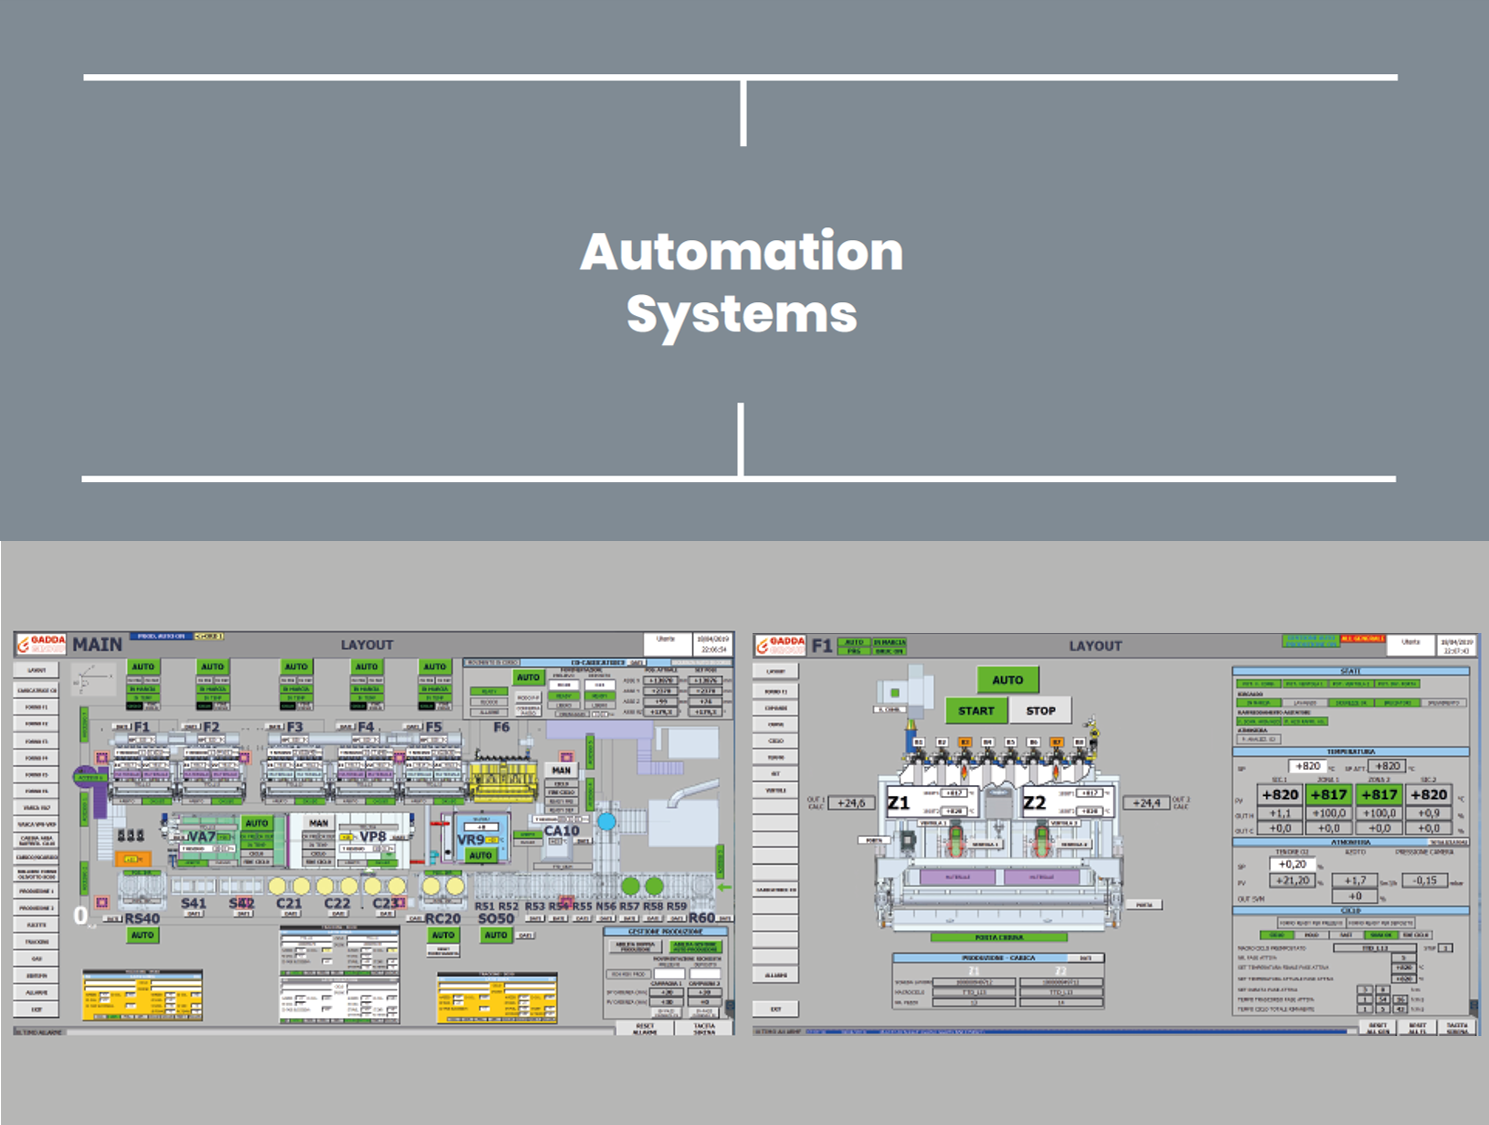Toggle AUTO mode above furnace F2
Screen dimensions: 1489x1125
[x=212, y=667]
